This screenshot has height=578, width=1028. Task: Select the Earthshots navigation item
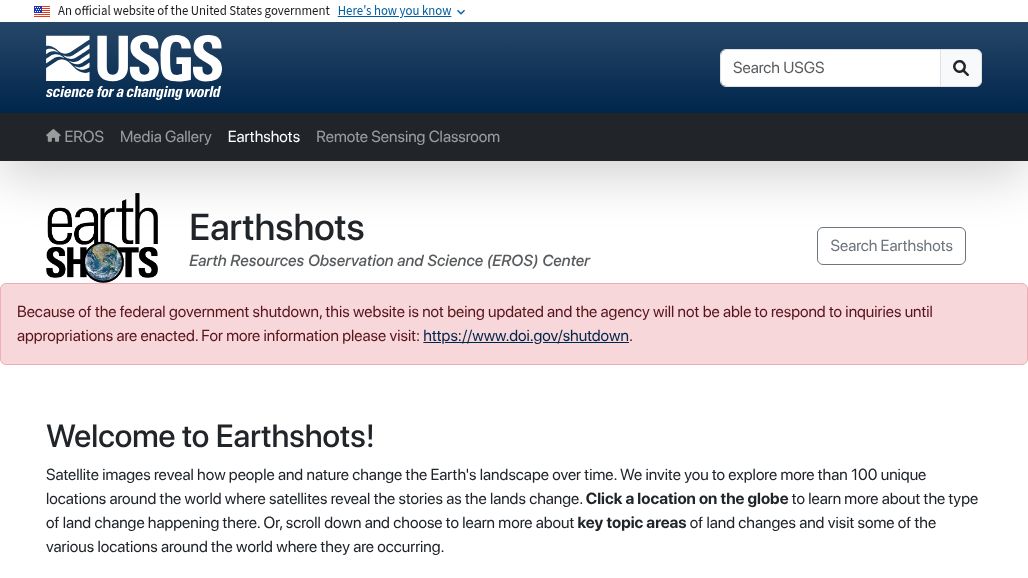coord(264,137)
